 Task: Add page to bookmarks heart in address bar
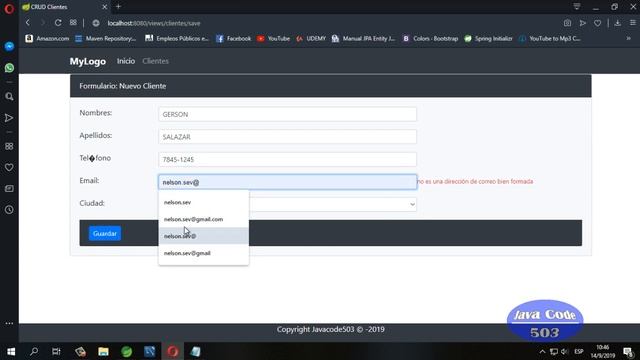pos(597,23)
